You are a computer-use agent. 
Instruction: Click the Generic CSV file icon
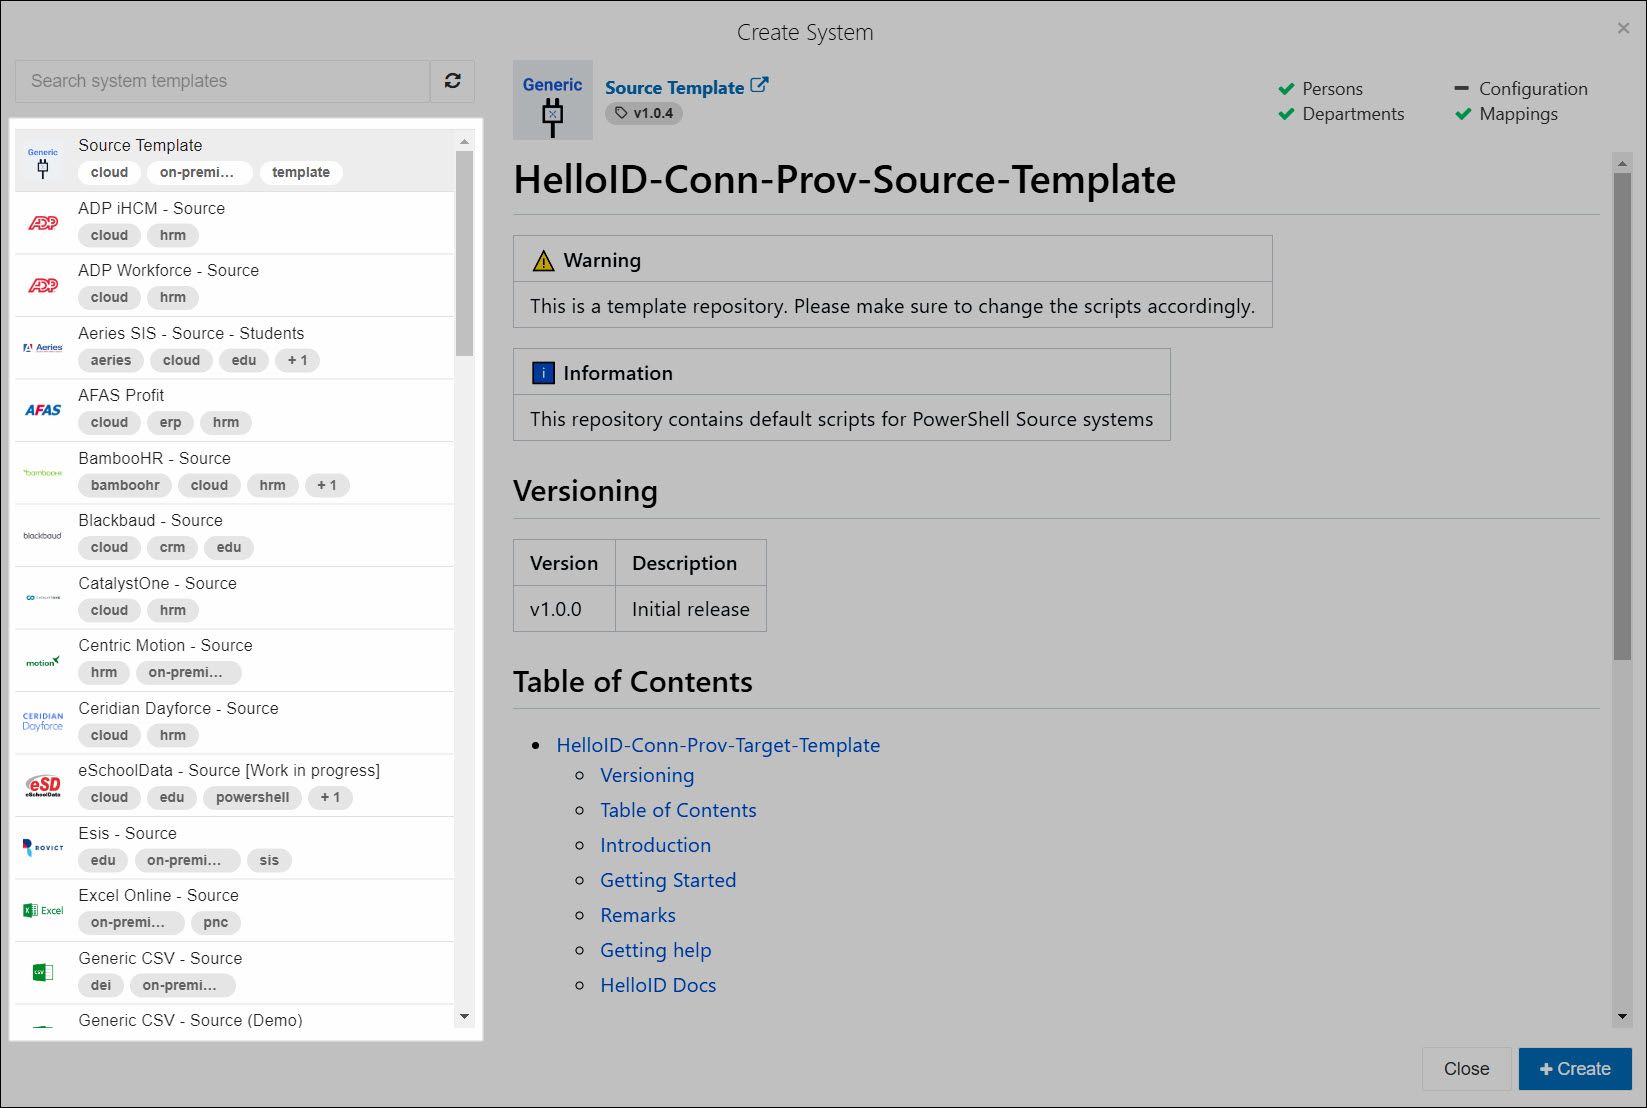pos(43,972)
